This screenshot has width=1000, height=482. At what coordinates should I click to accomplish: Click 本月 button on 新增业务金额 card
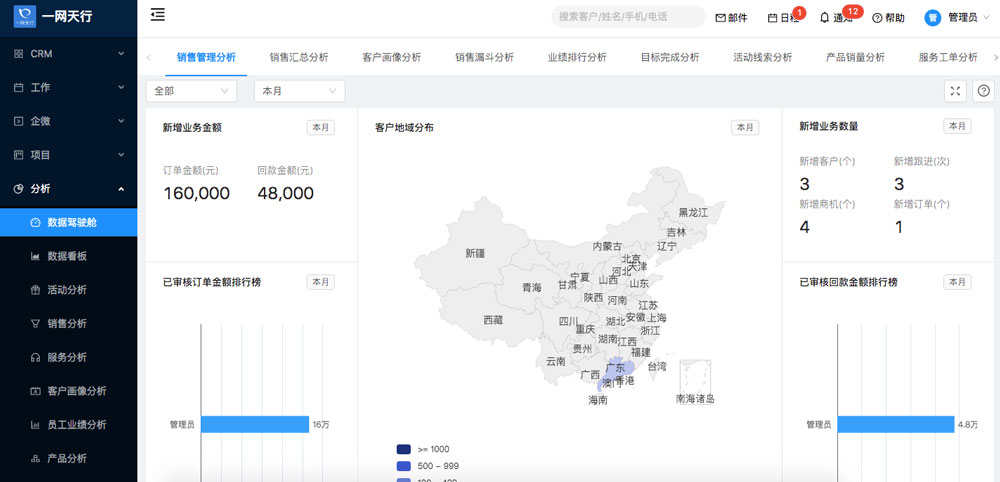(x=320, y=127)
